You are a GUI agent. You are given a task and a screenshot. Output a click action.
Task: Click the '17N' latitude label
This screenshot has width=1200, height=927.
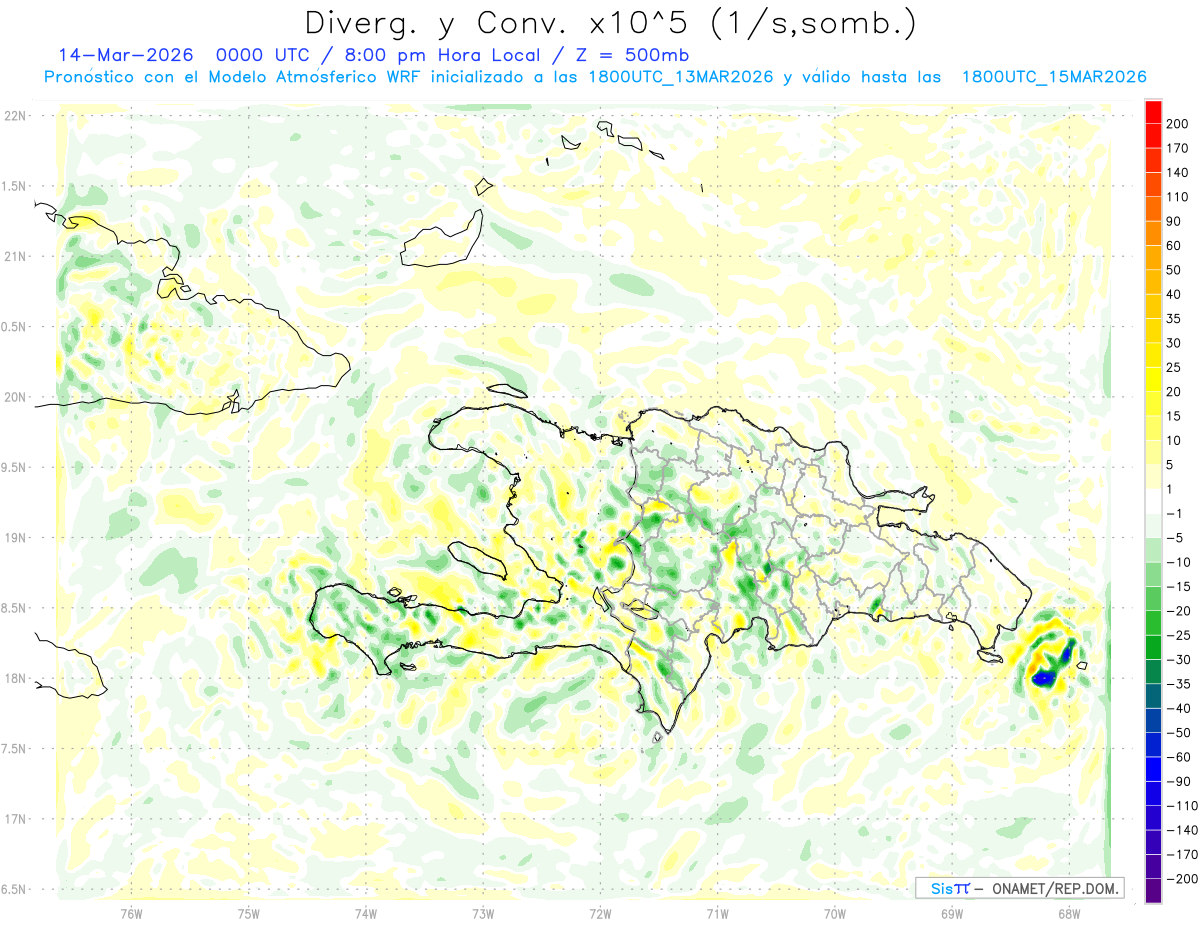point(15,819)
